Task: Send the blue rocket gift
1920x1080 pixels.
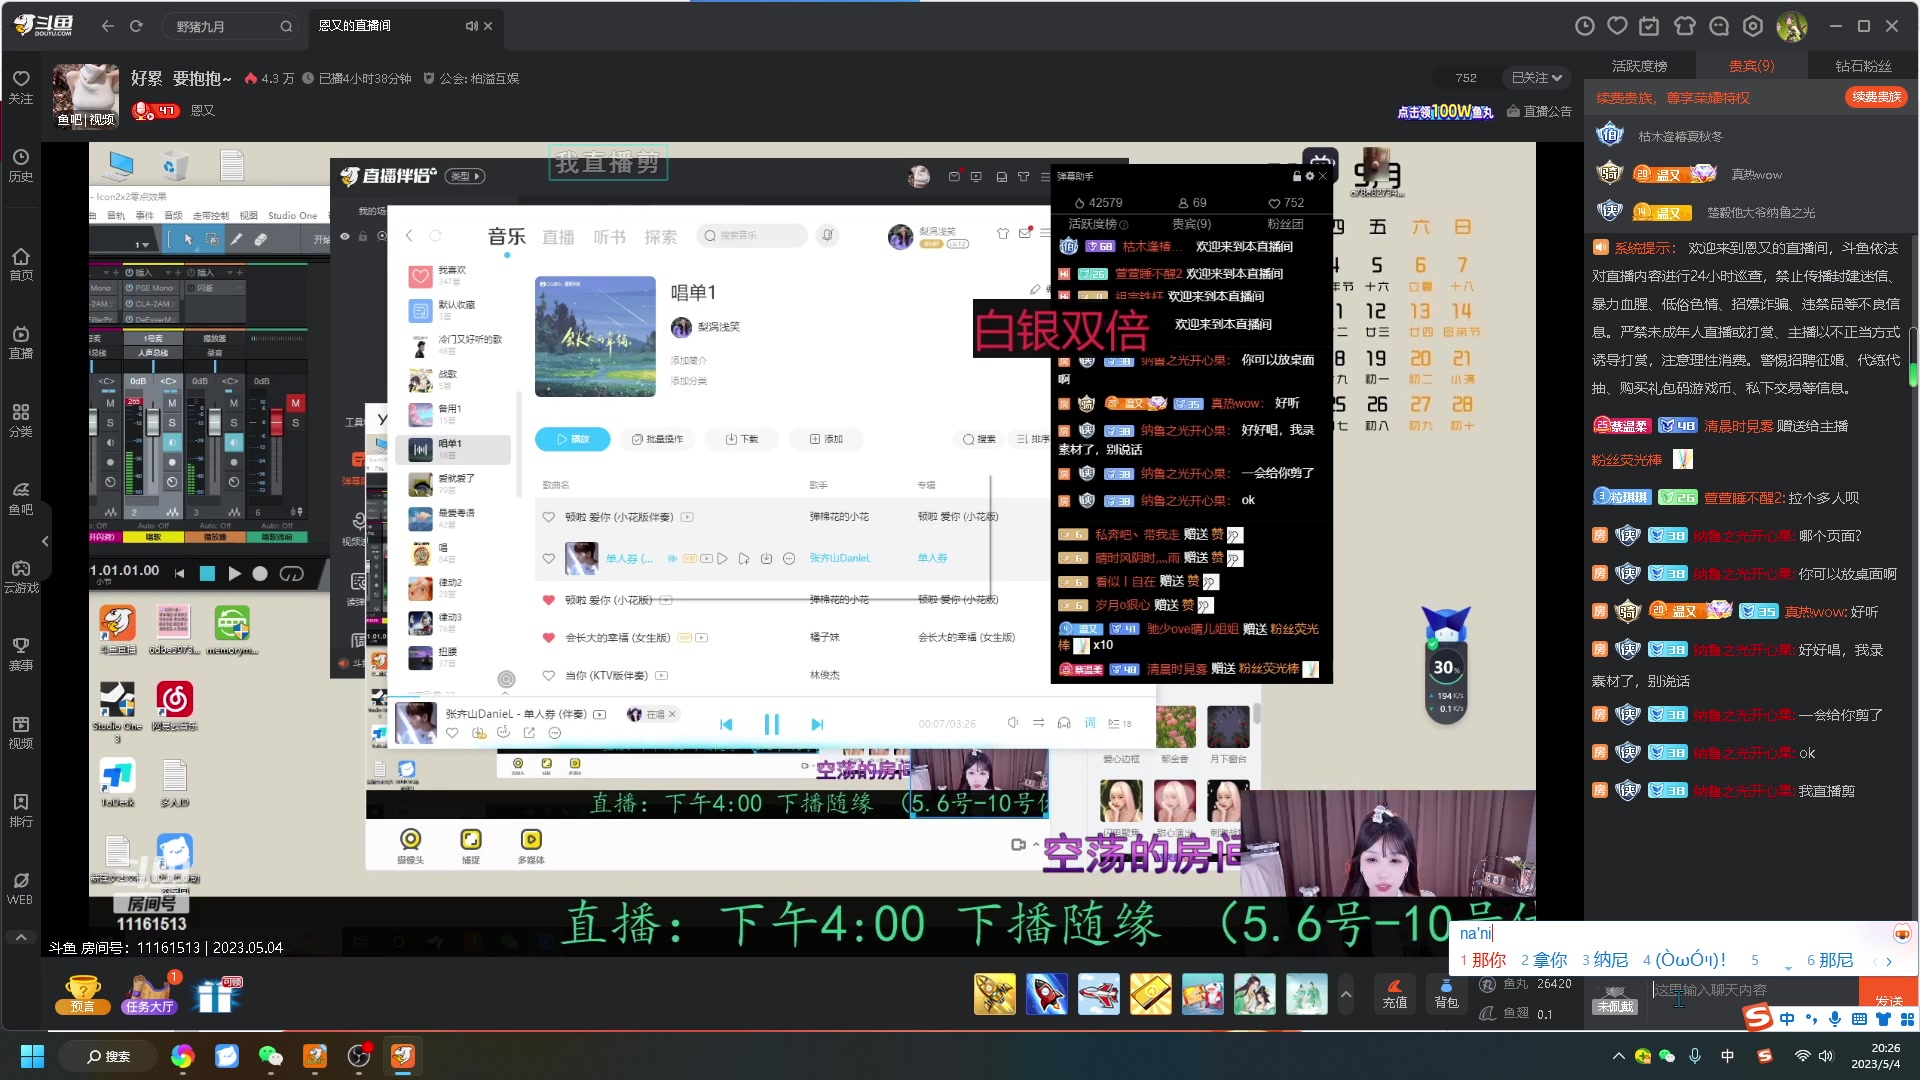Action: [1047, 994]
